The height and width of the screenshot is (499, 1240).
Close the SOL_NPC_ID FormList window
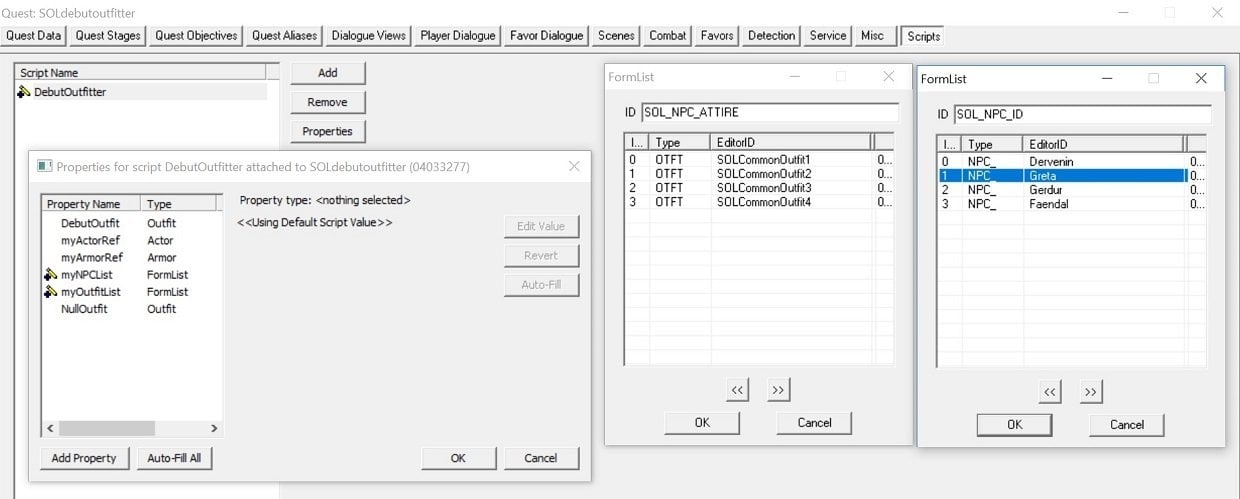(x=1201, y=78)
